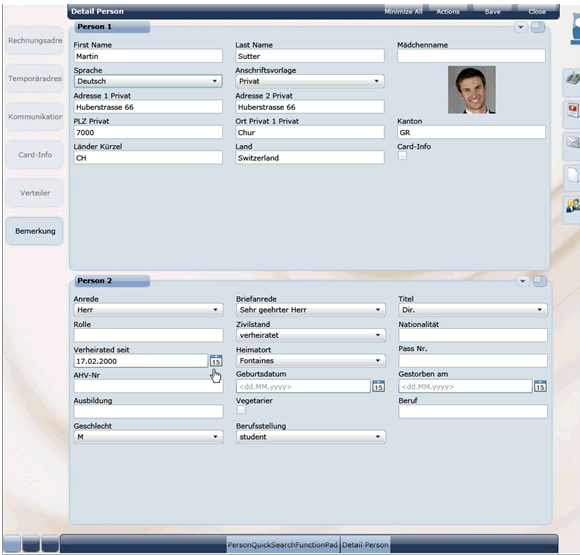Maximize the Person 1 panel
The width and height of the screenshot is (580, 555).
tap(538, 27)
